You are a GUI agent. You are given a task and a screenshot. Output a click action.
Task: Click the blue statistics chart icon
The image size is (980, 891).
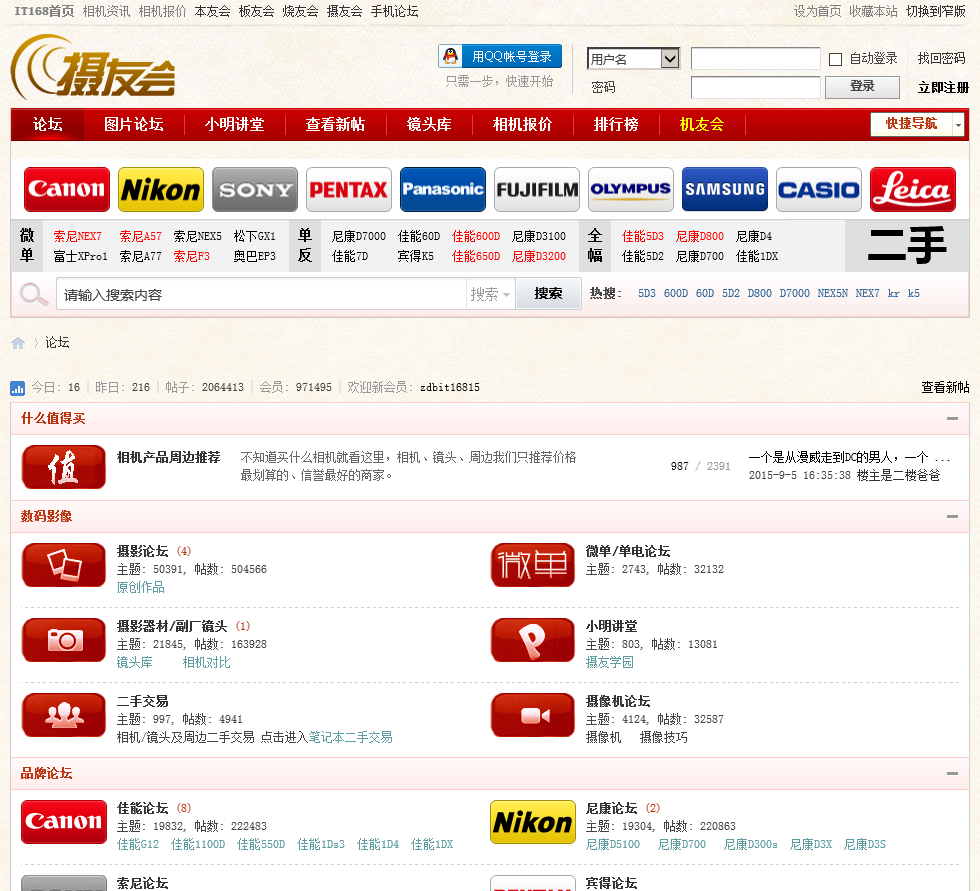(x=18, y=388)
